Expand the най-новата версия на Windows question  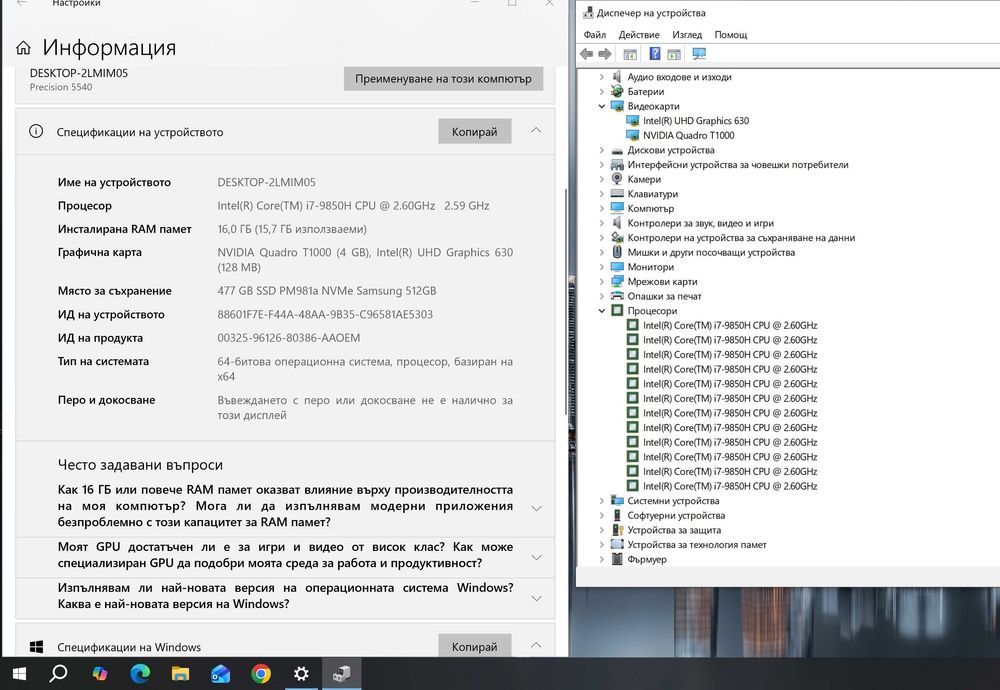[x=536, y=598]
